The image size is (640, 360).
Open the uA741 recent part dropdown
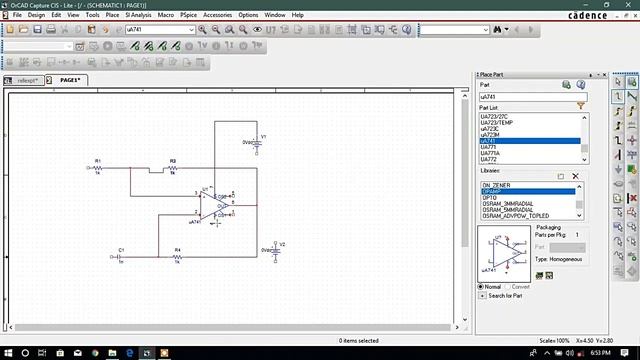click(x=191, y=30)
